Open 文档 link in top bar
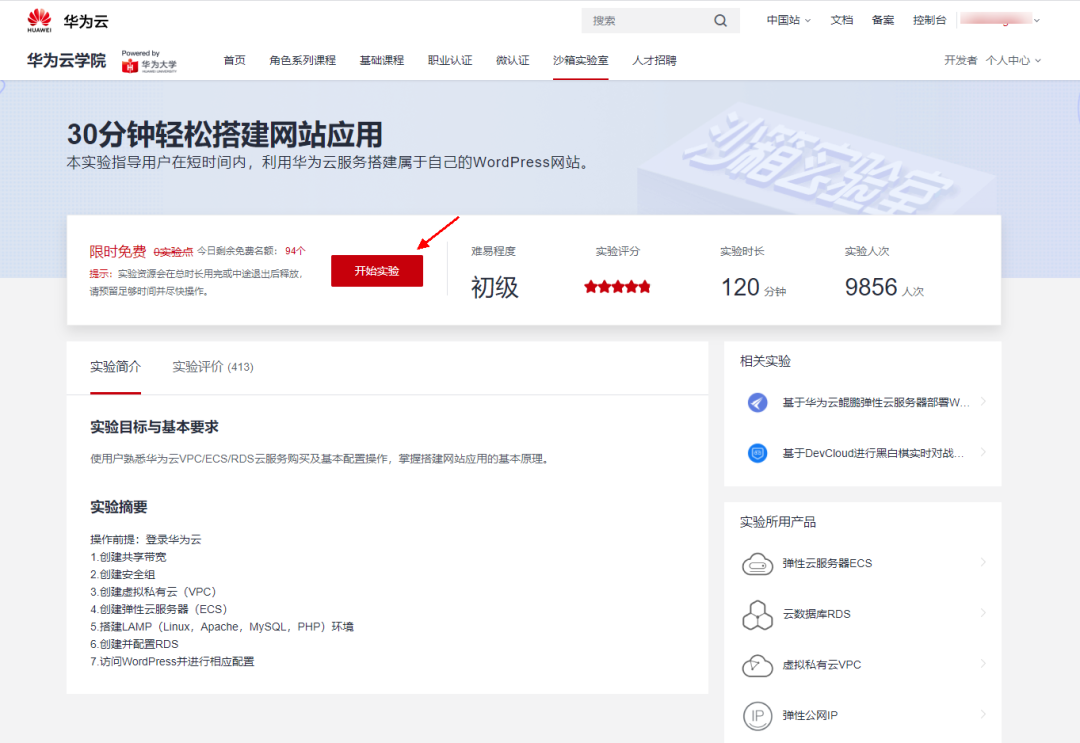The width and height of the screenshot is (1080, 743). point(842,21)
